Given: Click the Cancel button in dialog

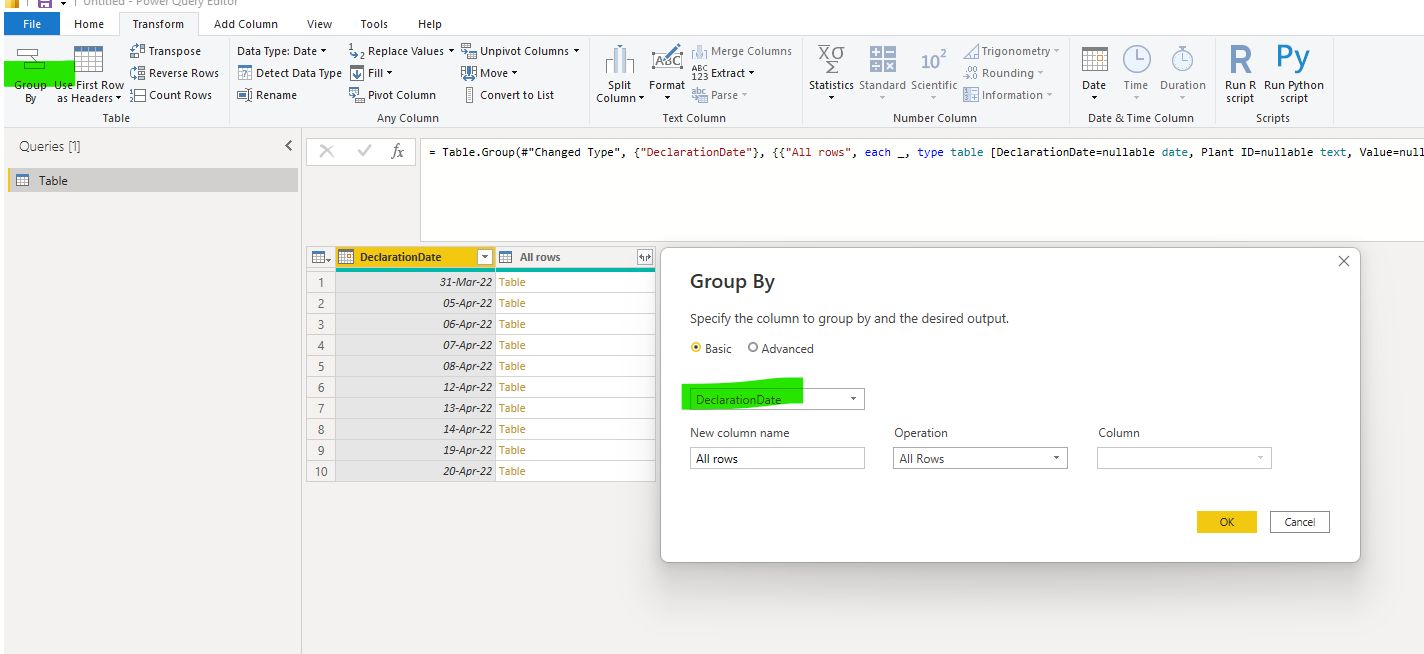Looking at the screenshot, I should click(1300, 522).
